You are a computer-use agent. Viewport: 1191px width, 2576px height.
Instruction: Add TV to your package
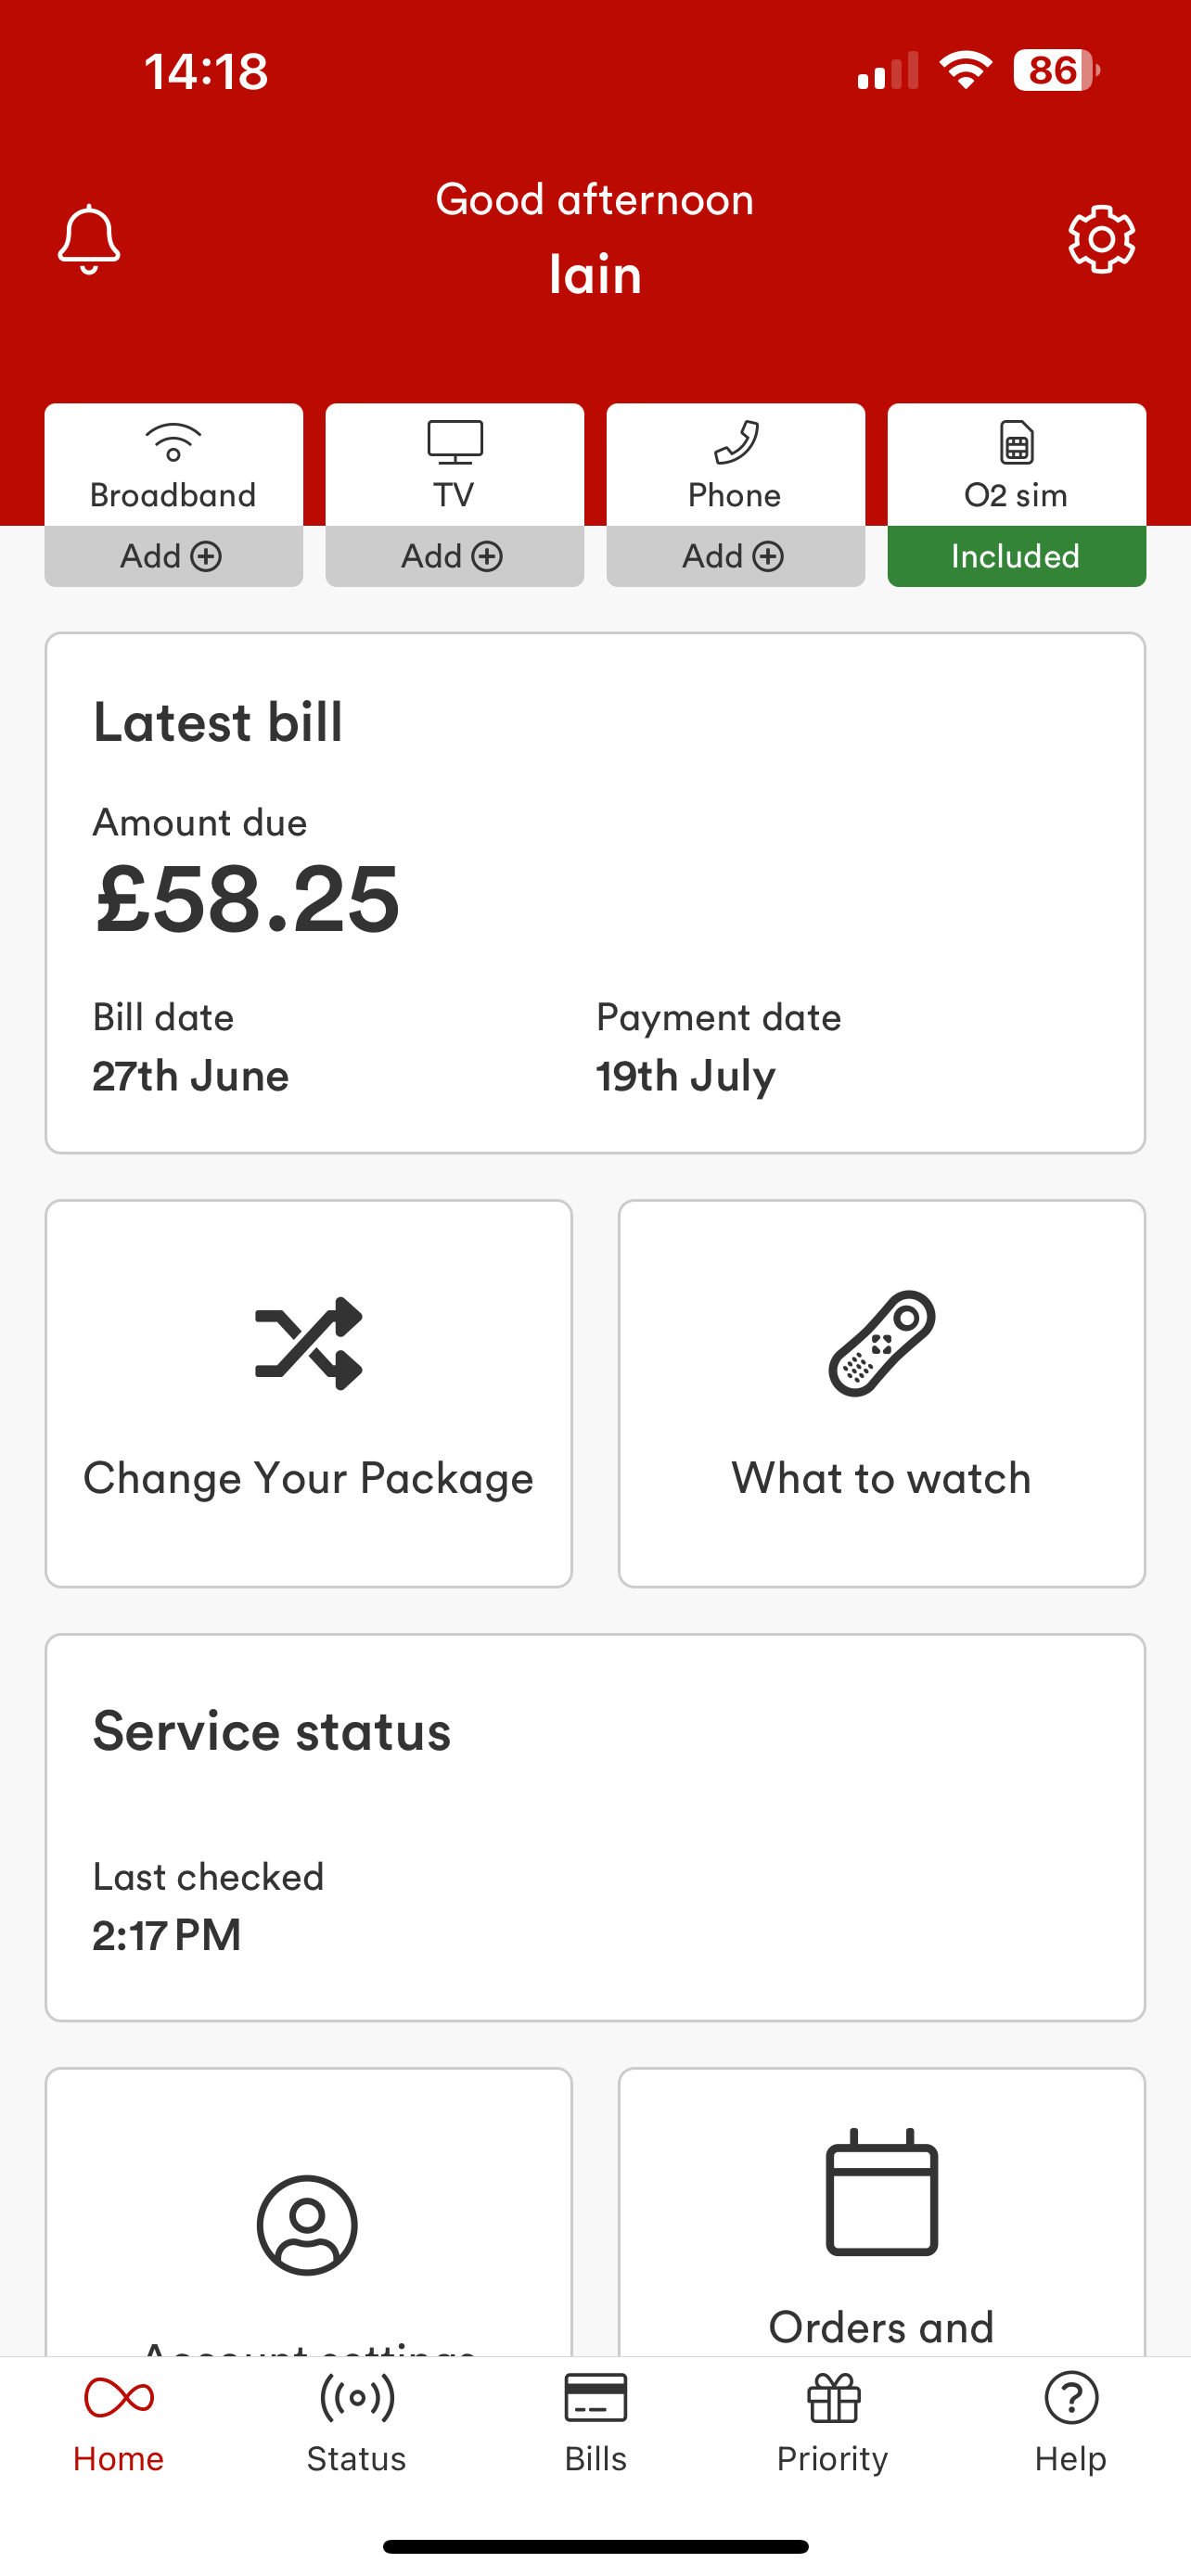pos(454,556)
